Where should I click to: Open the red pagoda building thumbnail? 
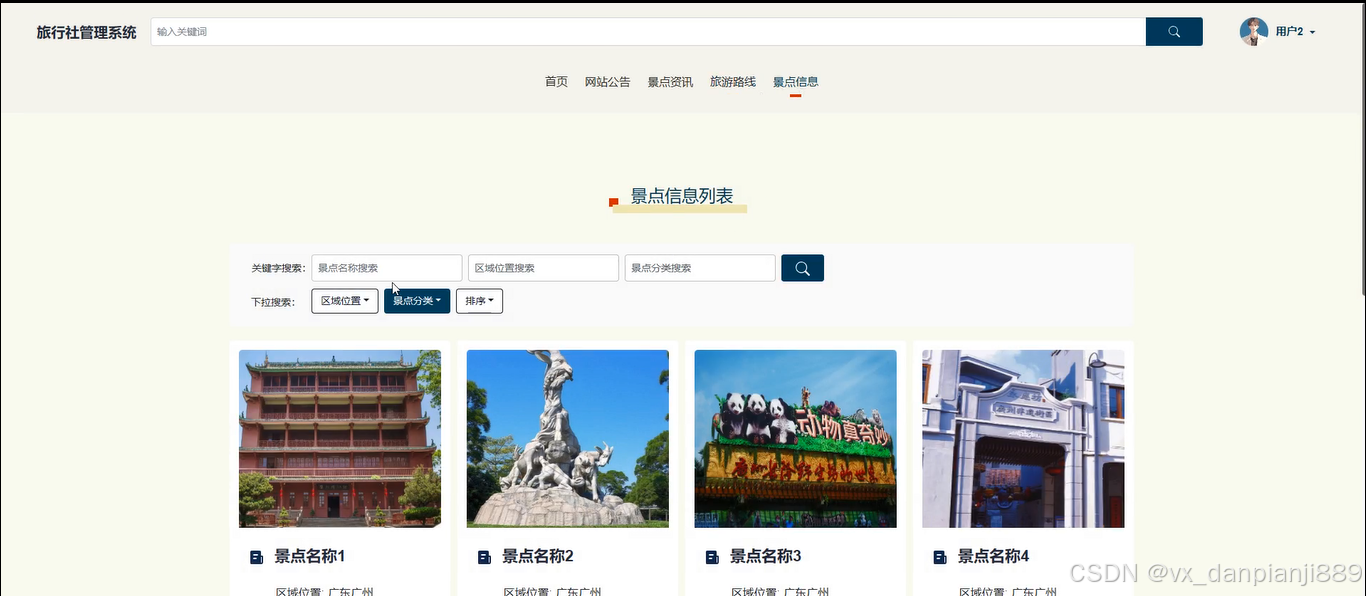[340, 439]
